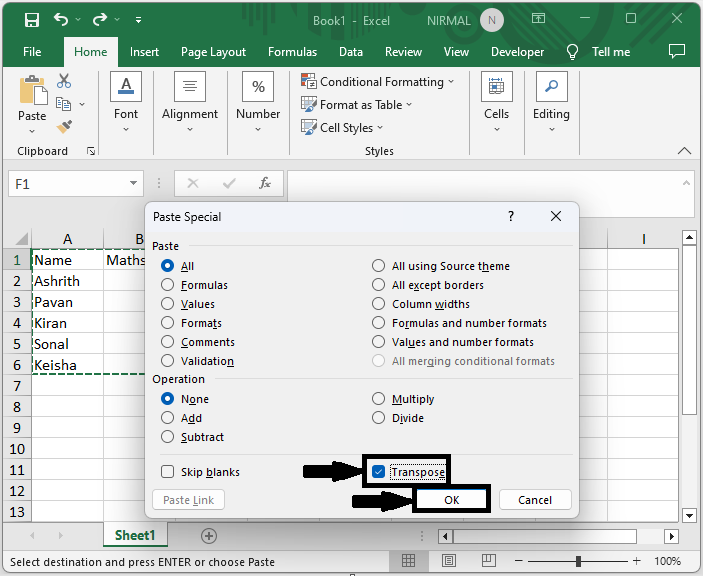The width and height of the screenshot is (703, 576).
Task: Enable the Skip blanks checkbox
Action: tap(167, 472)
